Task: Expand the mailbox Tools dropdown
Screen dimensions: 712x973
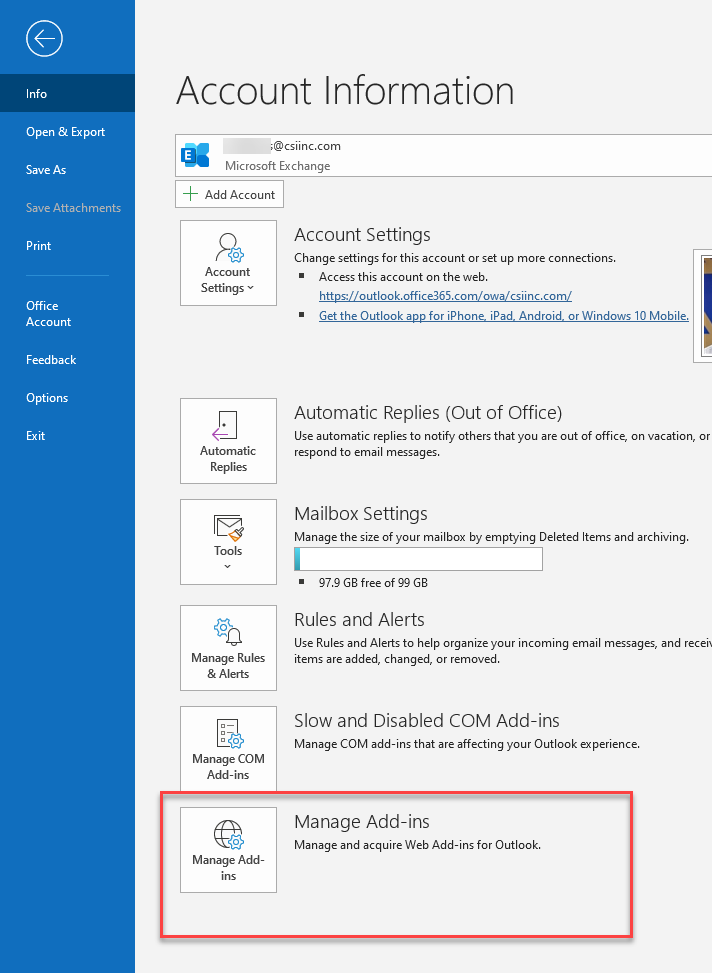Action: click(228, 541)
